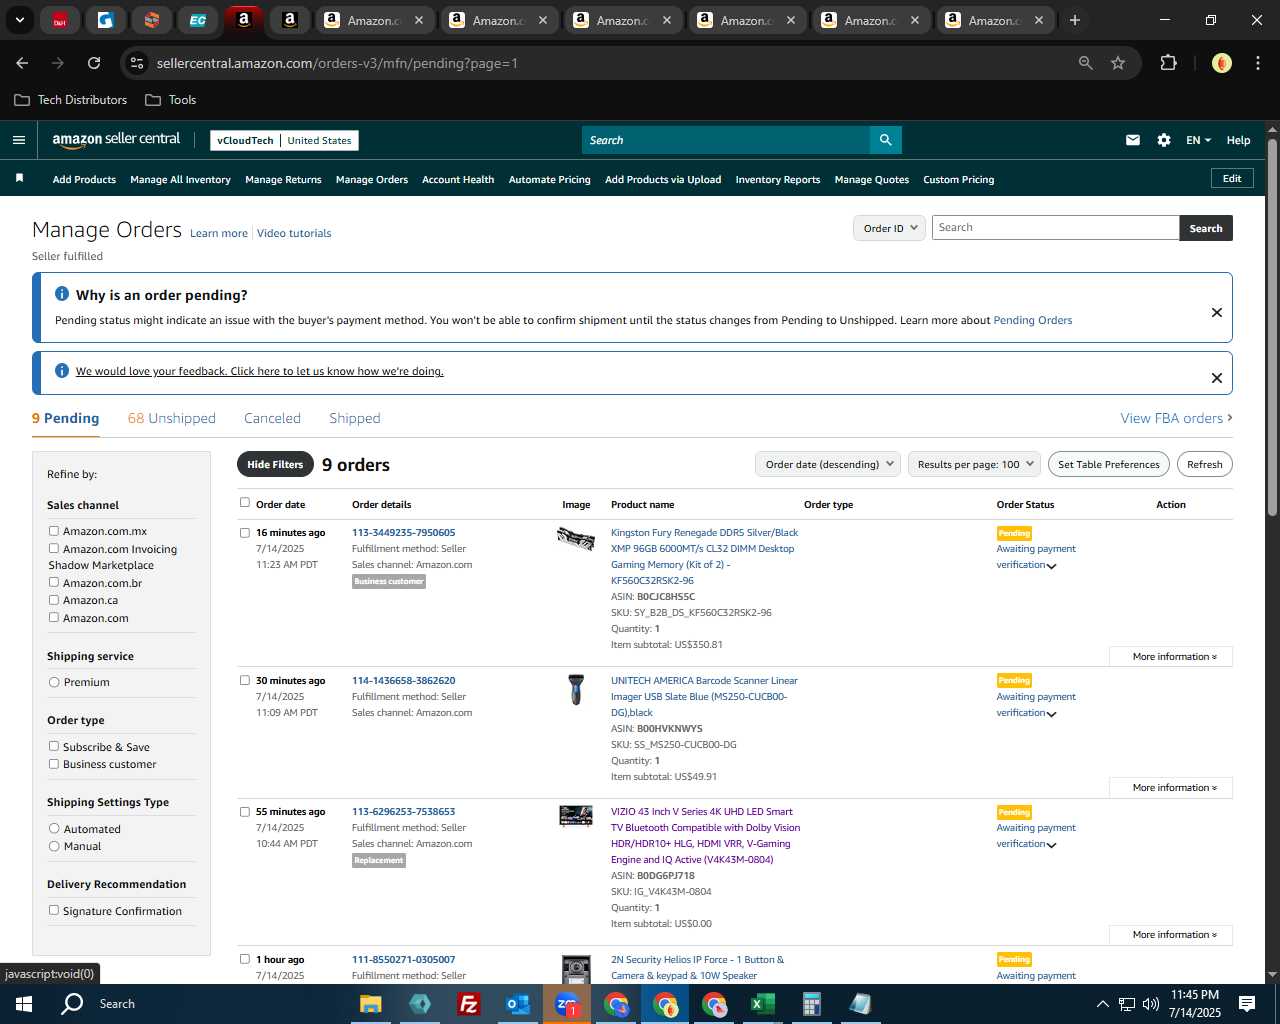Dismiss the 'Why is an order pending' banner

tap(1216, 312)
